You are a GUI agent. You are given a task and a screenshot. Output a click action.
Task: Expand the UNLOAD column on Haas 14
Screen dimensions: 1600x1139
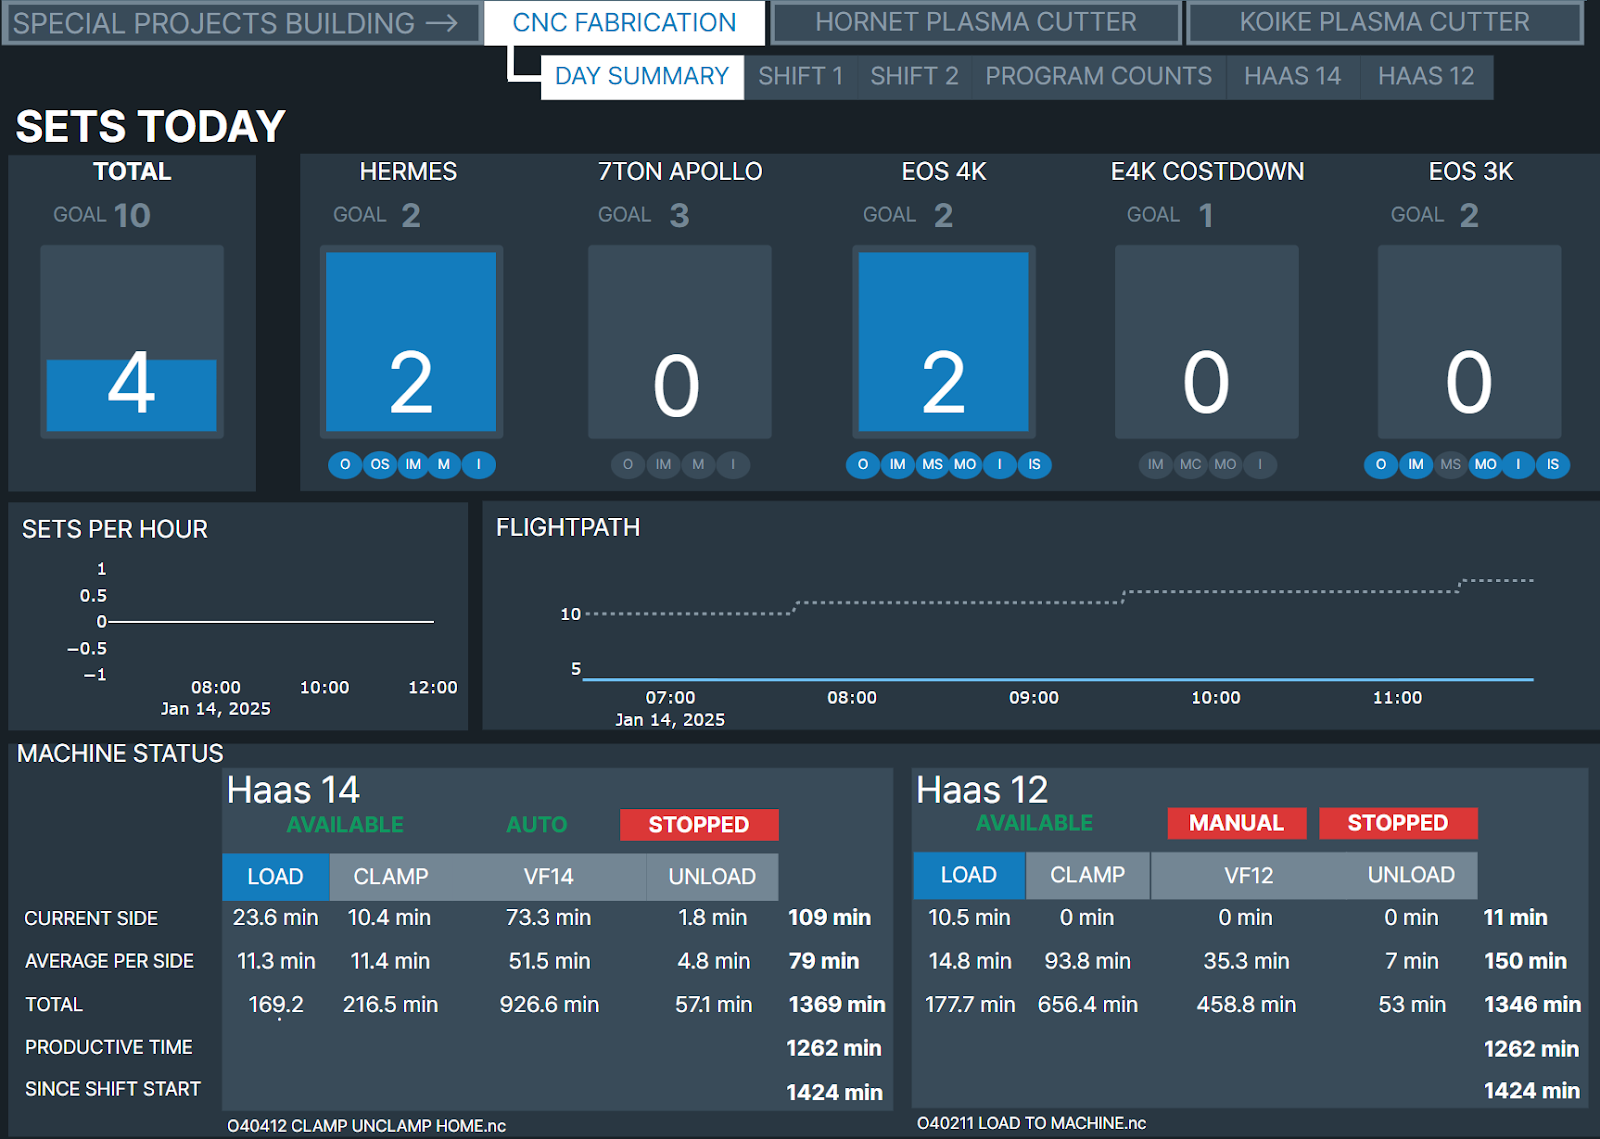click(712, 877)
